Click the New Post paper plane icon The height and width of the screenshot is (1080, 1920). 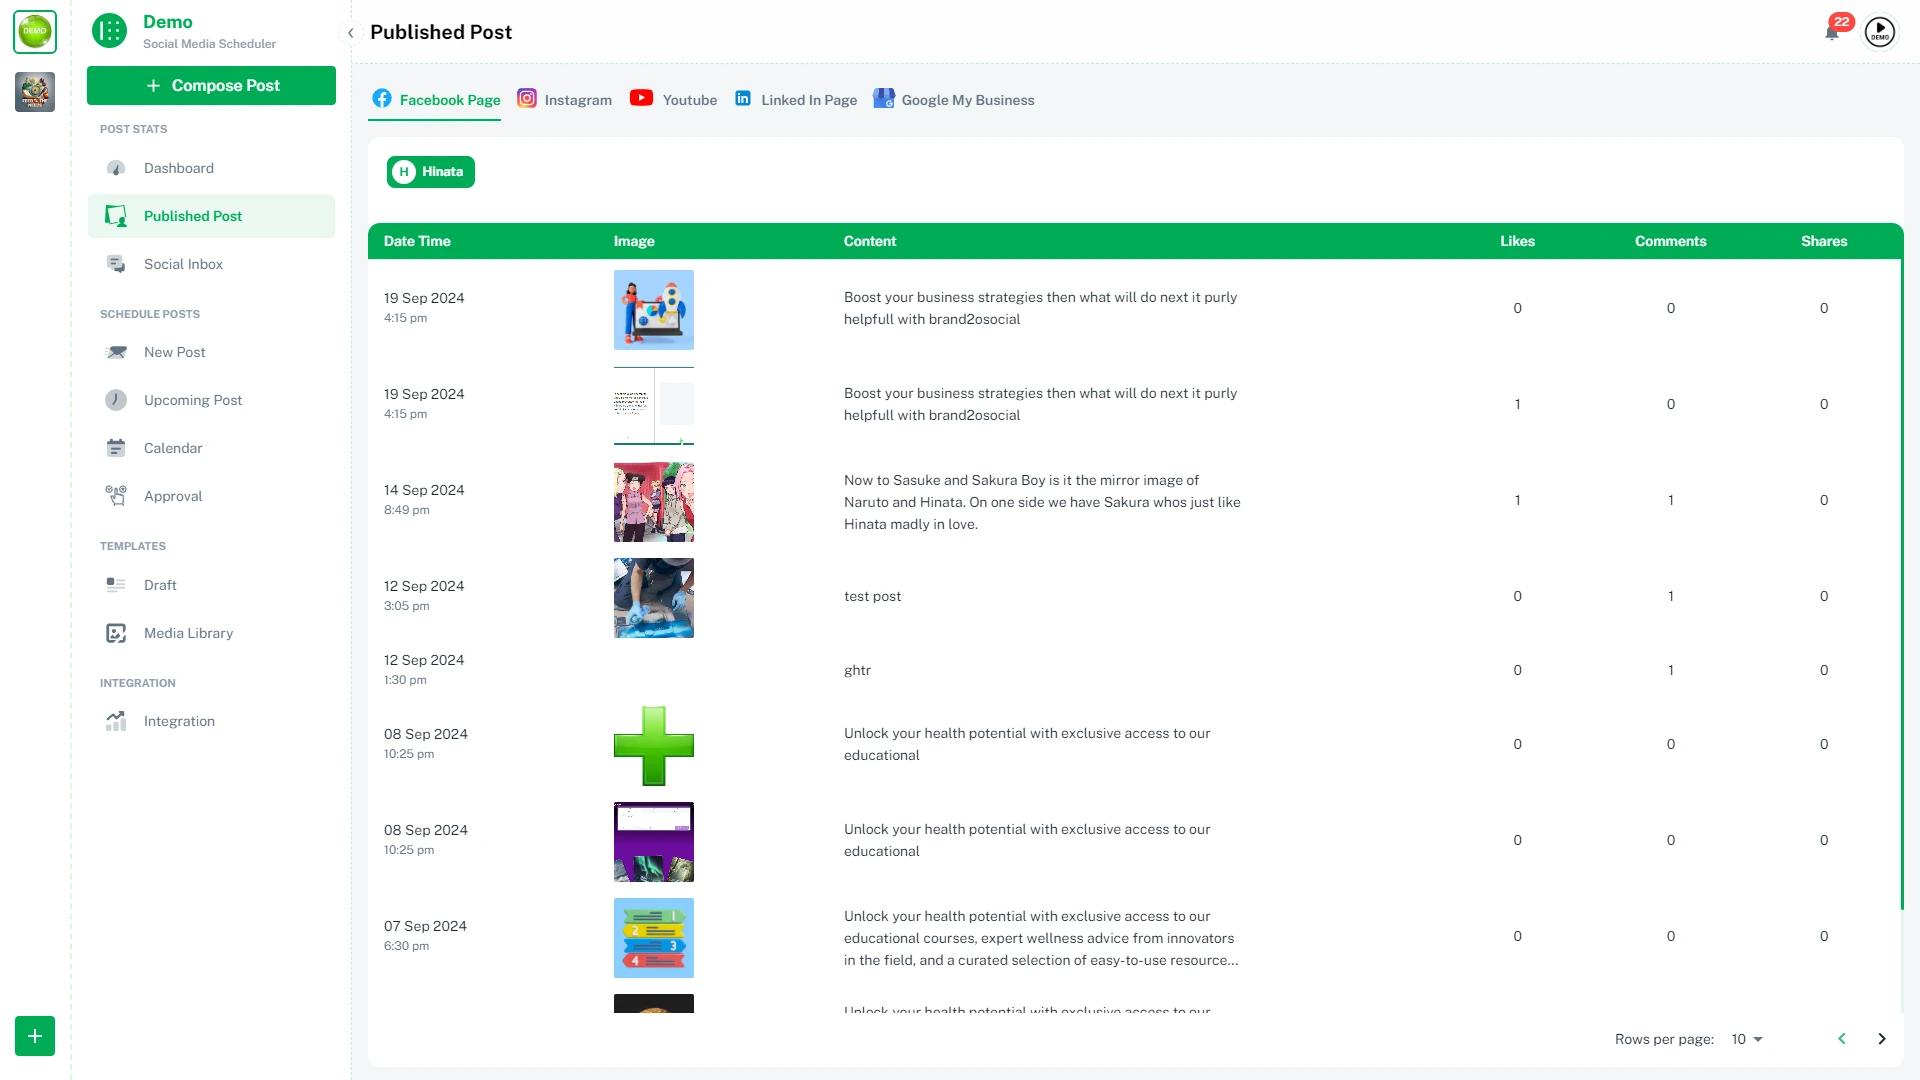(x=116, y=352)
